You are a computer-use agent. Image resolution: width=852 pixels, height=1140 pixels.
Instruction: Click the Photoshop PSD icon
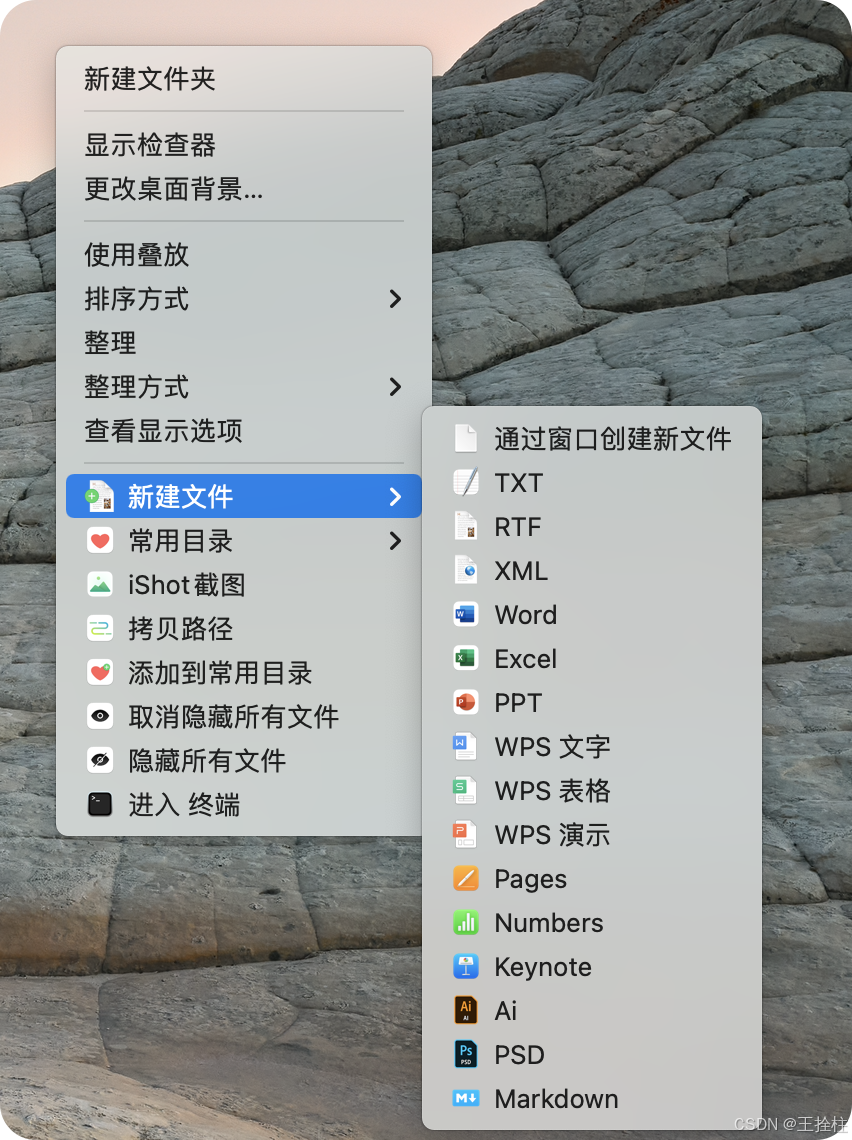click(466, 1054)
